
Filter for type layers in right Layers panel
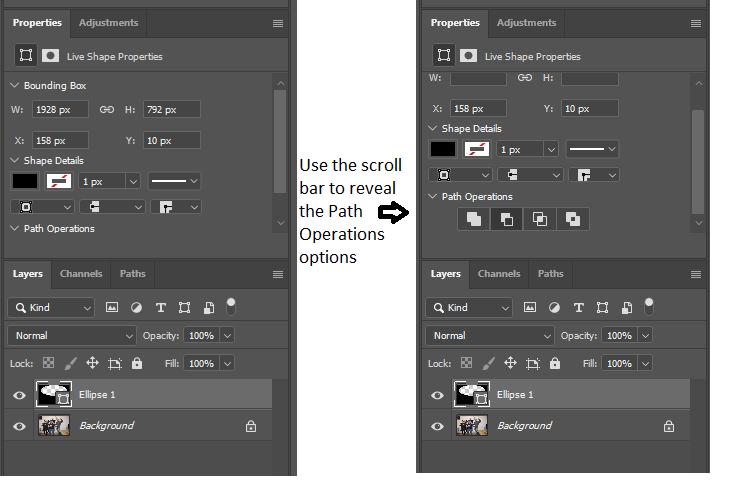tap(579, 308)
